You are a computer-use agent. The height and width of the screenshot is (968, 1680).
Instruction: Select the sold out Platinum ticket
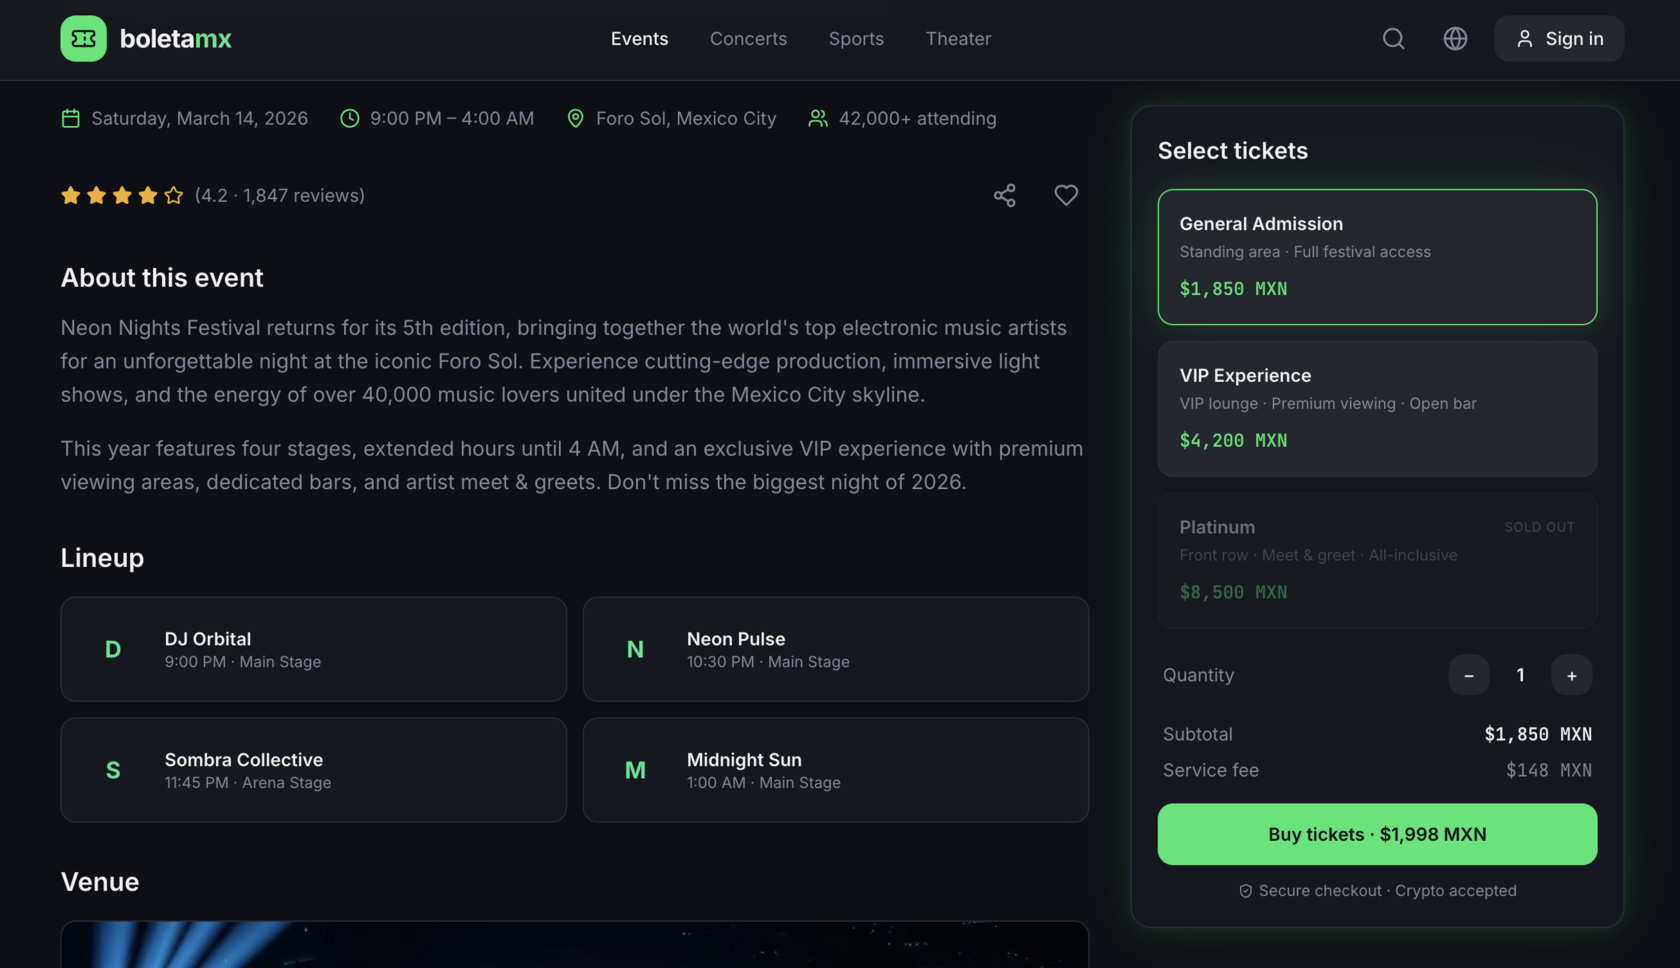(x=1377, y=560)
